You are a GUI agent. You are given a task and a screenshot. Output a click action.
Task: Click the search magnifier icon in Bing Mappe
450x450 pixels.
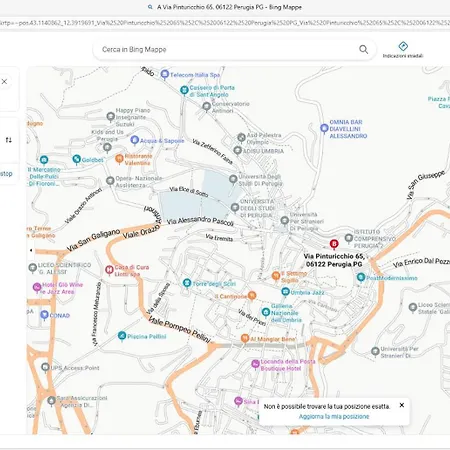point(363,50)
